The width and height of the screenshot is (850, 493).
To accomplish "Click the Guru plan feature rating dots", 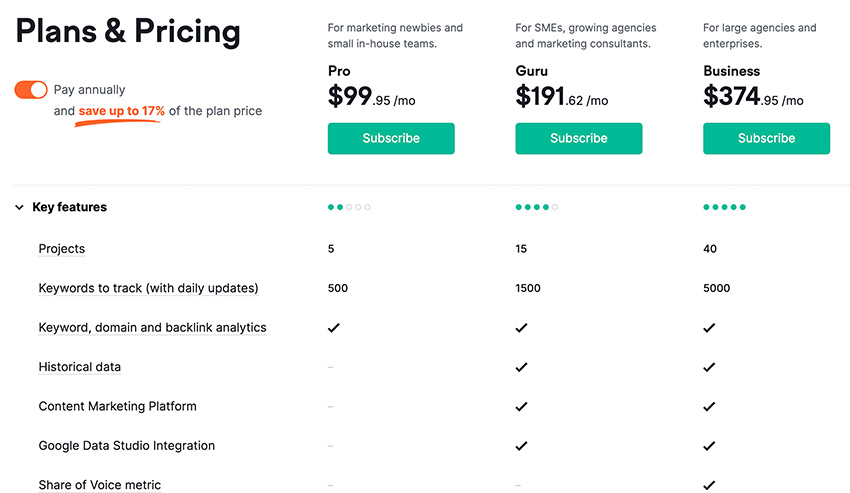I will (537, 207).
